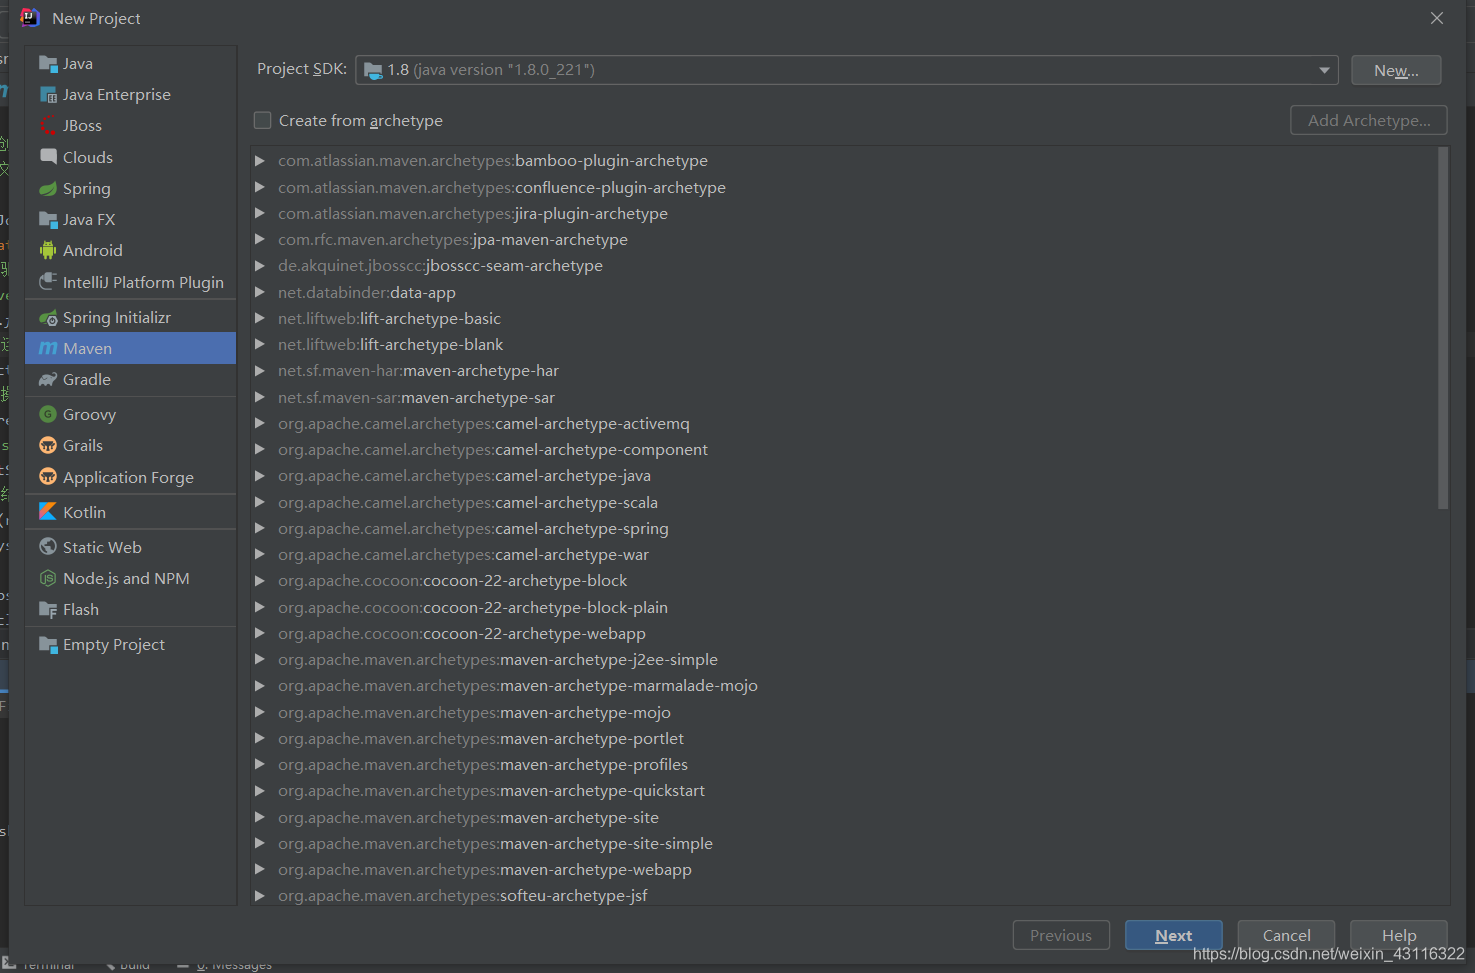The image size is (1475, 973).
Task: Click the Grails icon
Action: 48,446
